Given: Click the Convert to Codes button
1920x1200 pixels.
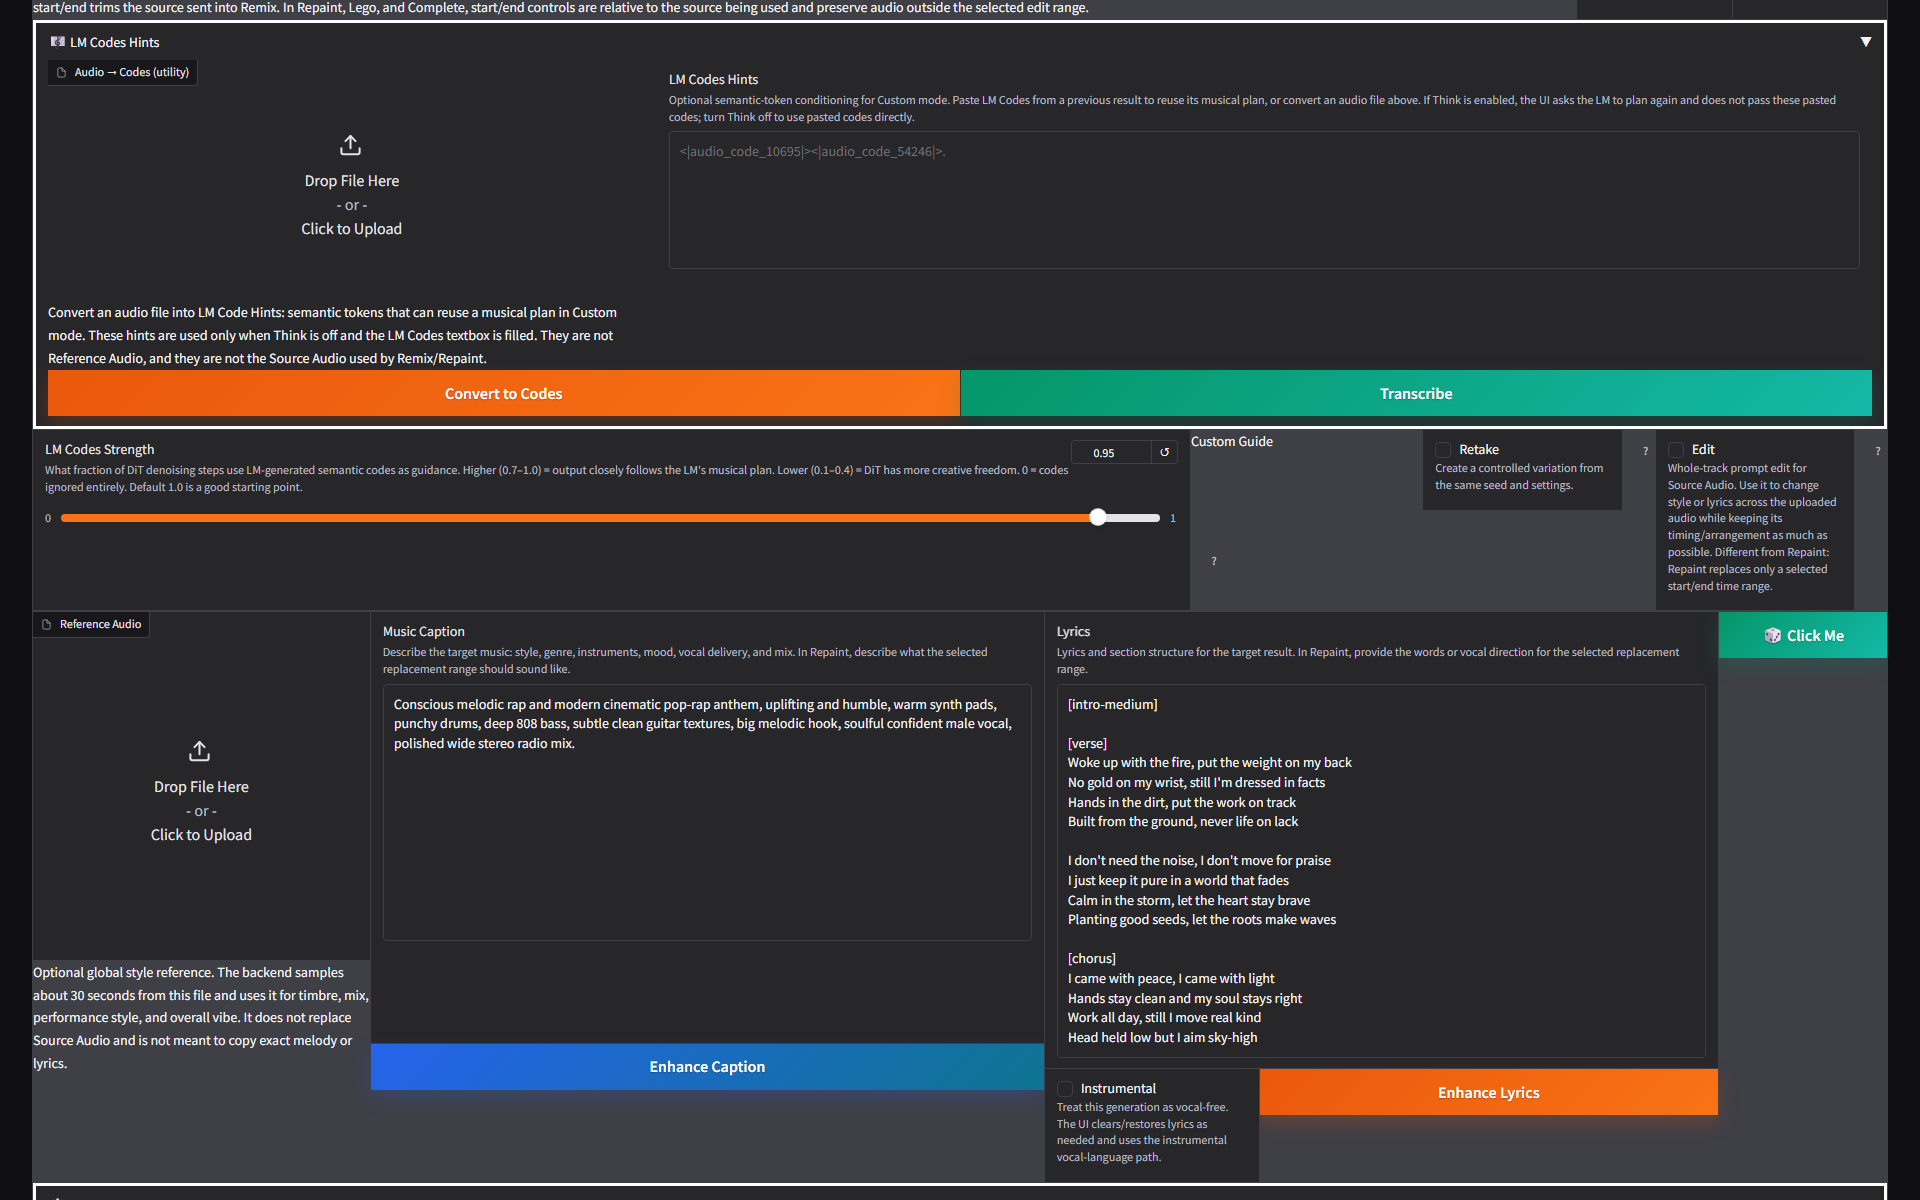Looking at the screenshot, I should (x=503, y=394).
